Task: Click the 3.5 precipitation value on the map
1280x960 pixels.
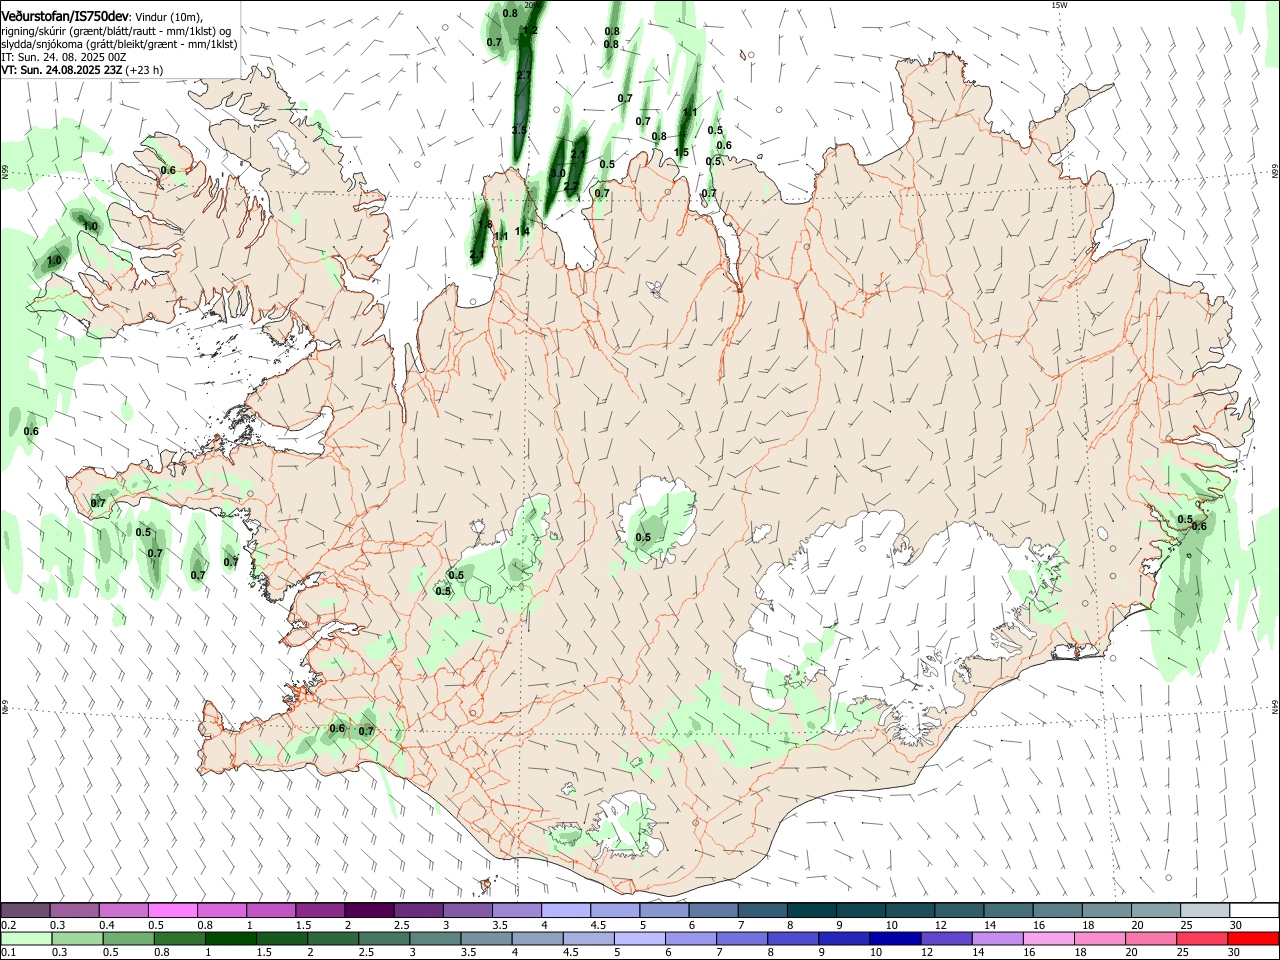Action: tap(518, 131)
